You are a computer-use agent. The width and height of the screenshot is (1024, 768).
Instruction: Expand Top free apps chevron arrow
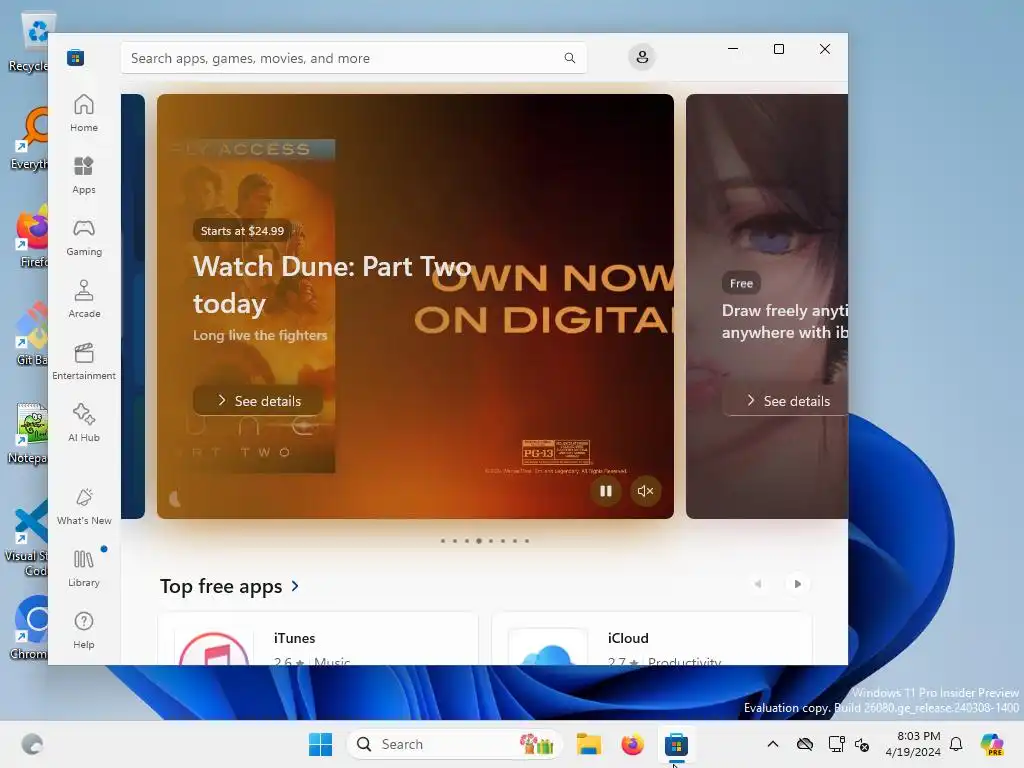point(295,586)
